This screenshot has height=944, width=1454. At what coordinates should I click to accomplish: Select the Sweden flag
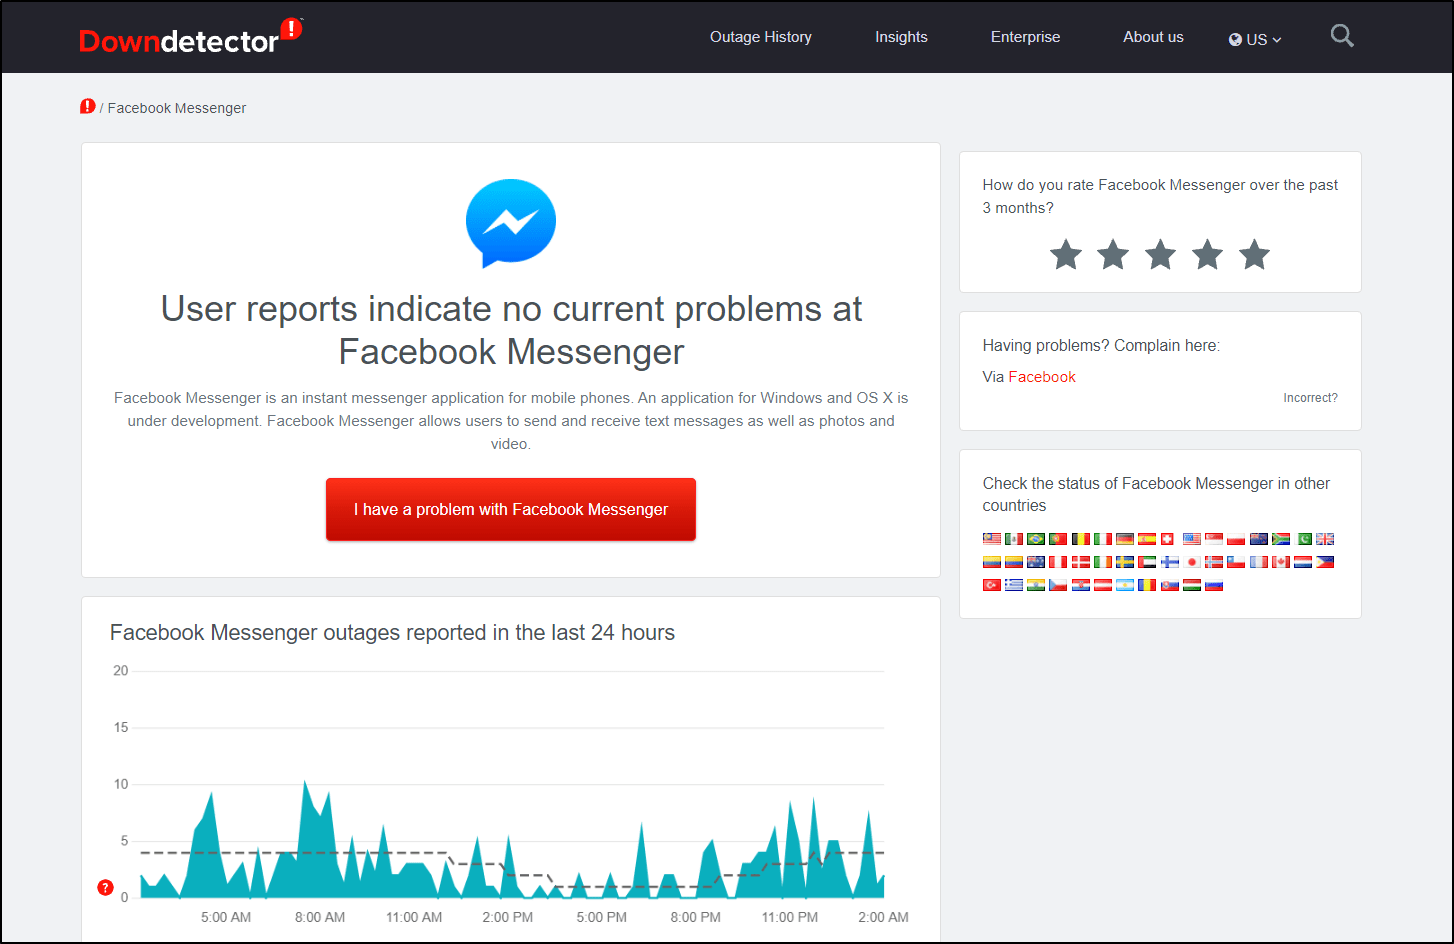1125,562
